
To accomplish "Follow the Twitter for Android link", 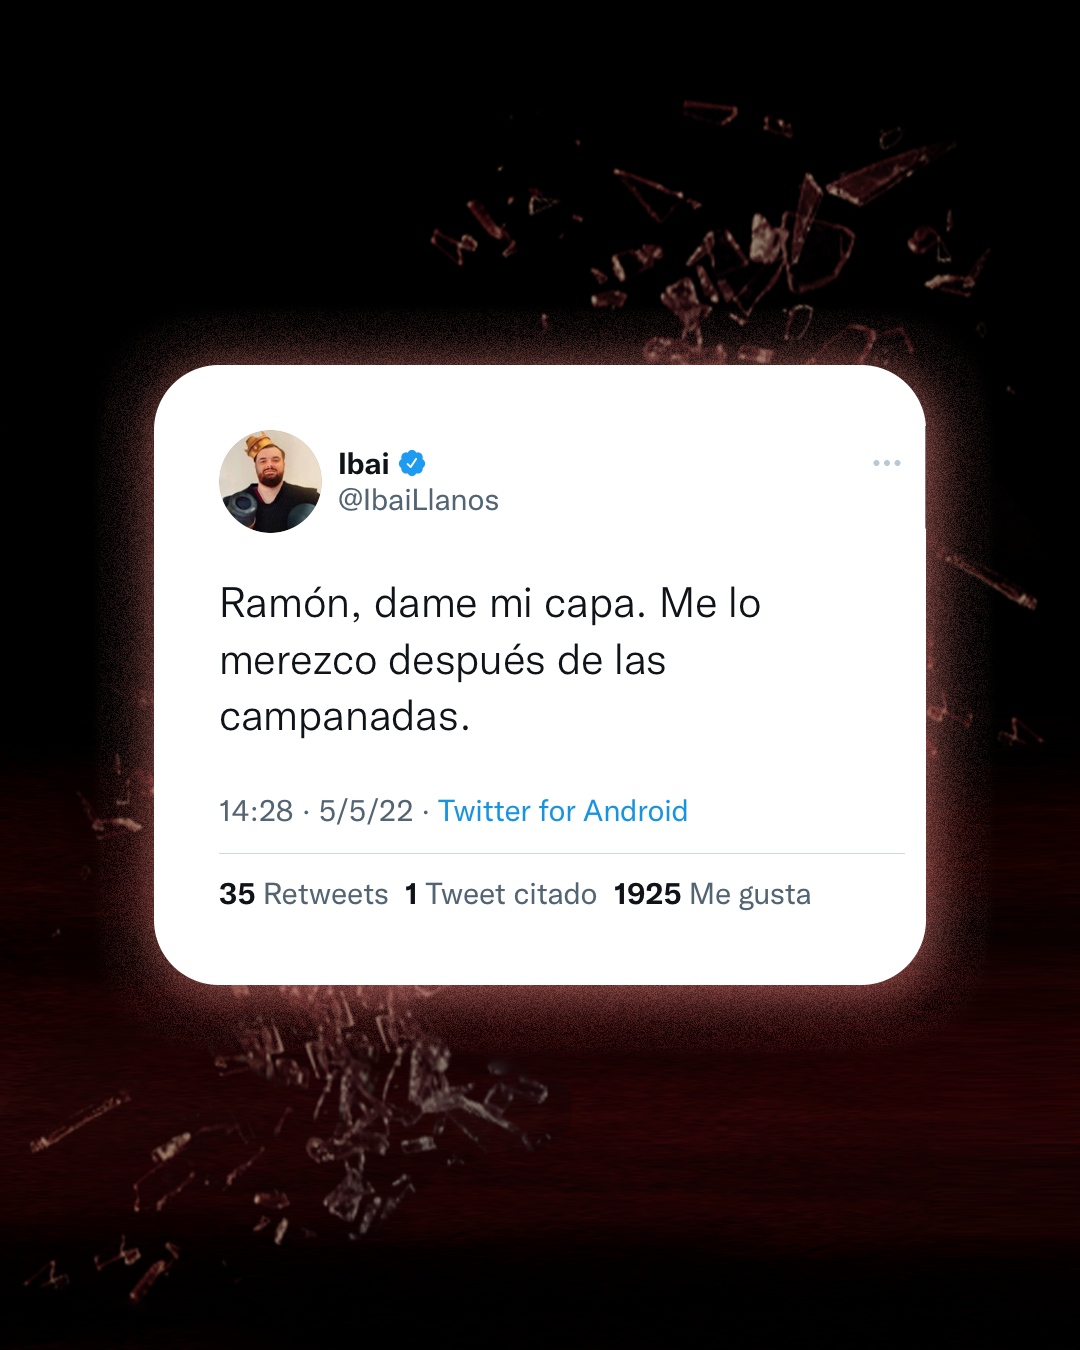I will (563, 810).
